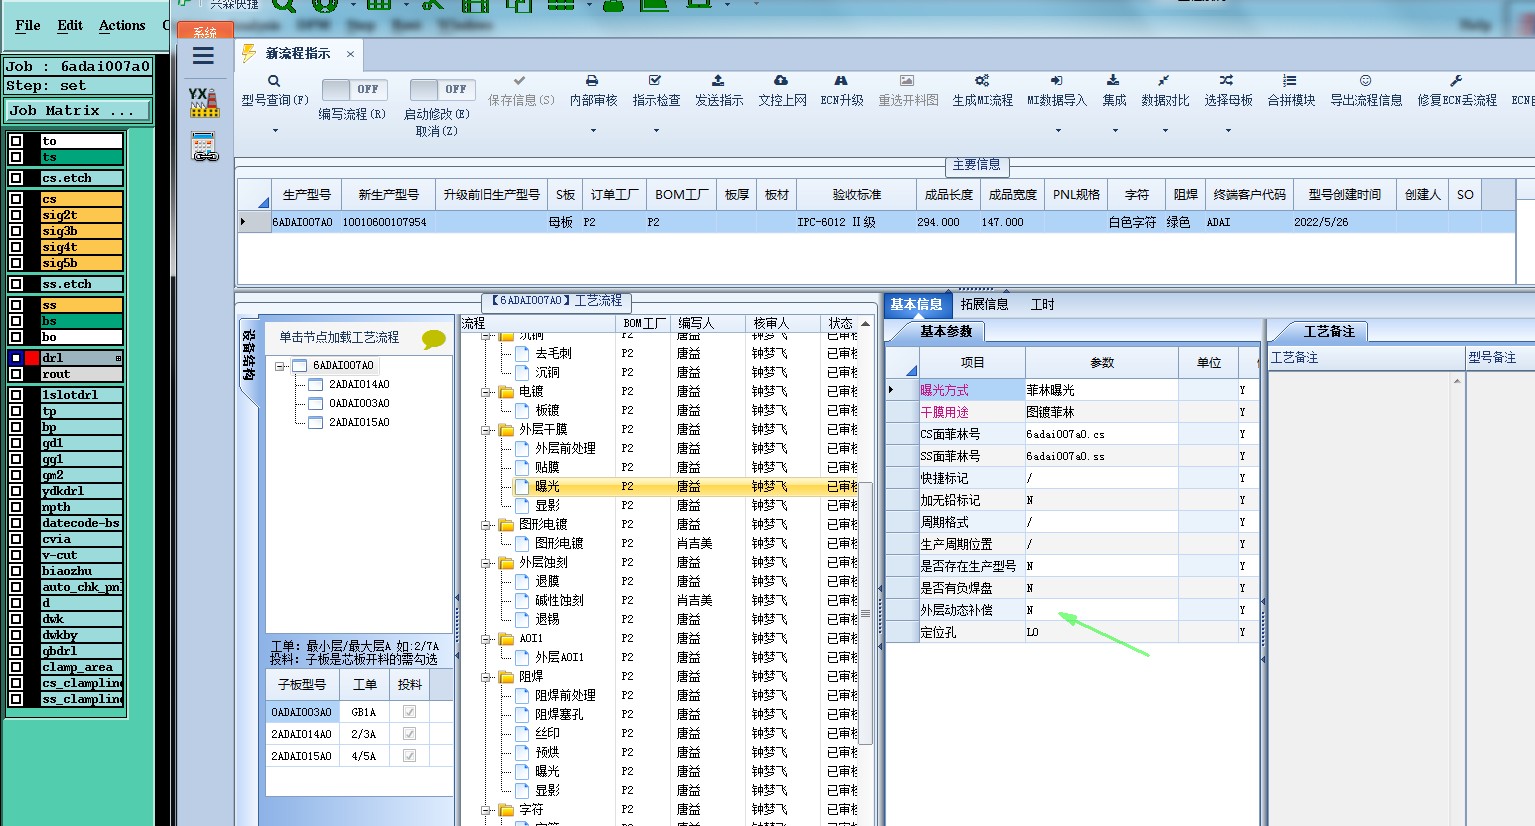The image size is (1535, 826).
Task: Open the 型号查询 search icon
Action: 273,81
